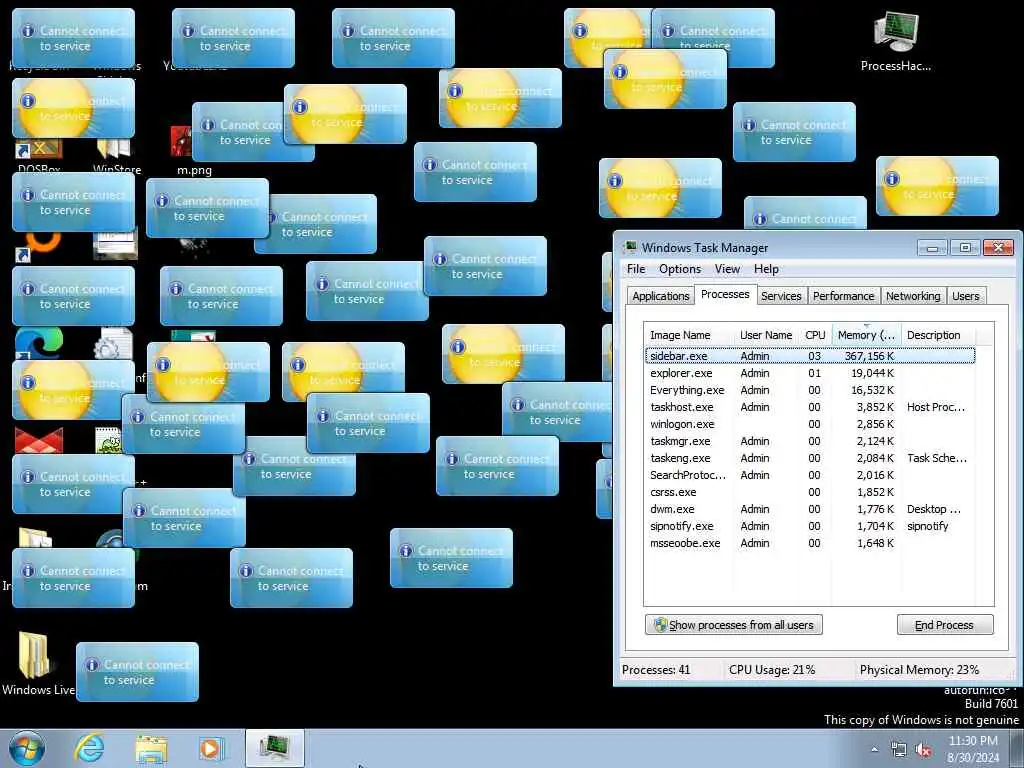Image resolution: width=1024 pixels, height=768 pixels.
Task: Click the CPU Usage: 21% status entry
Action: 772,669
